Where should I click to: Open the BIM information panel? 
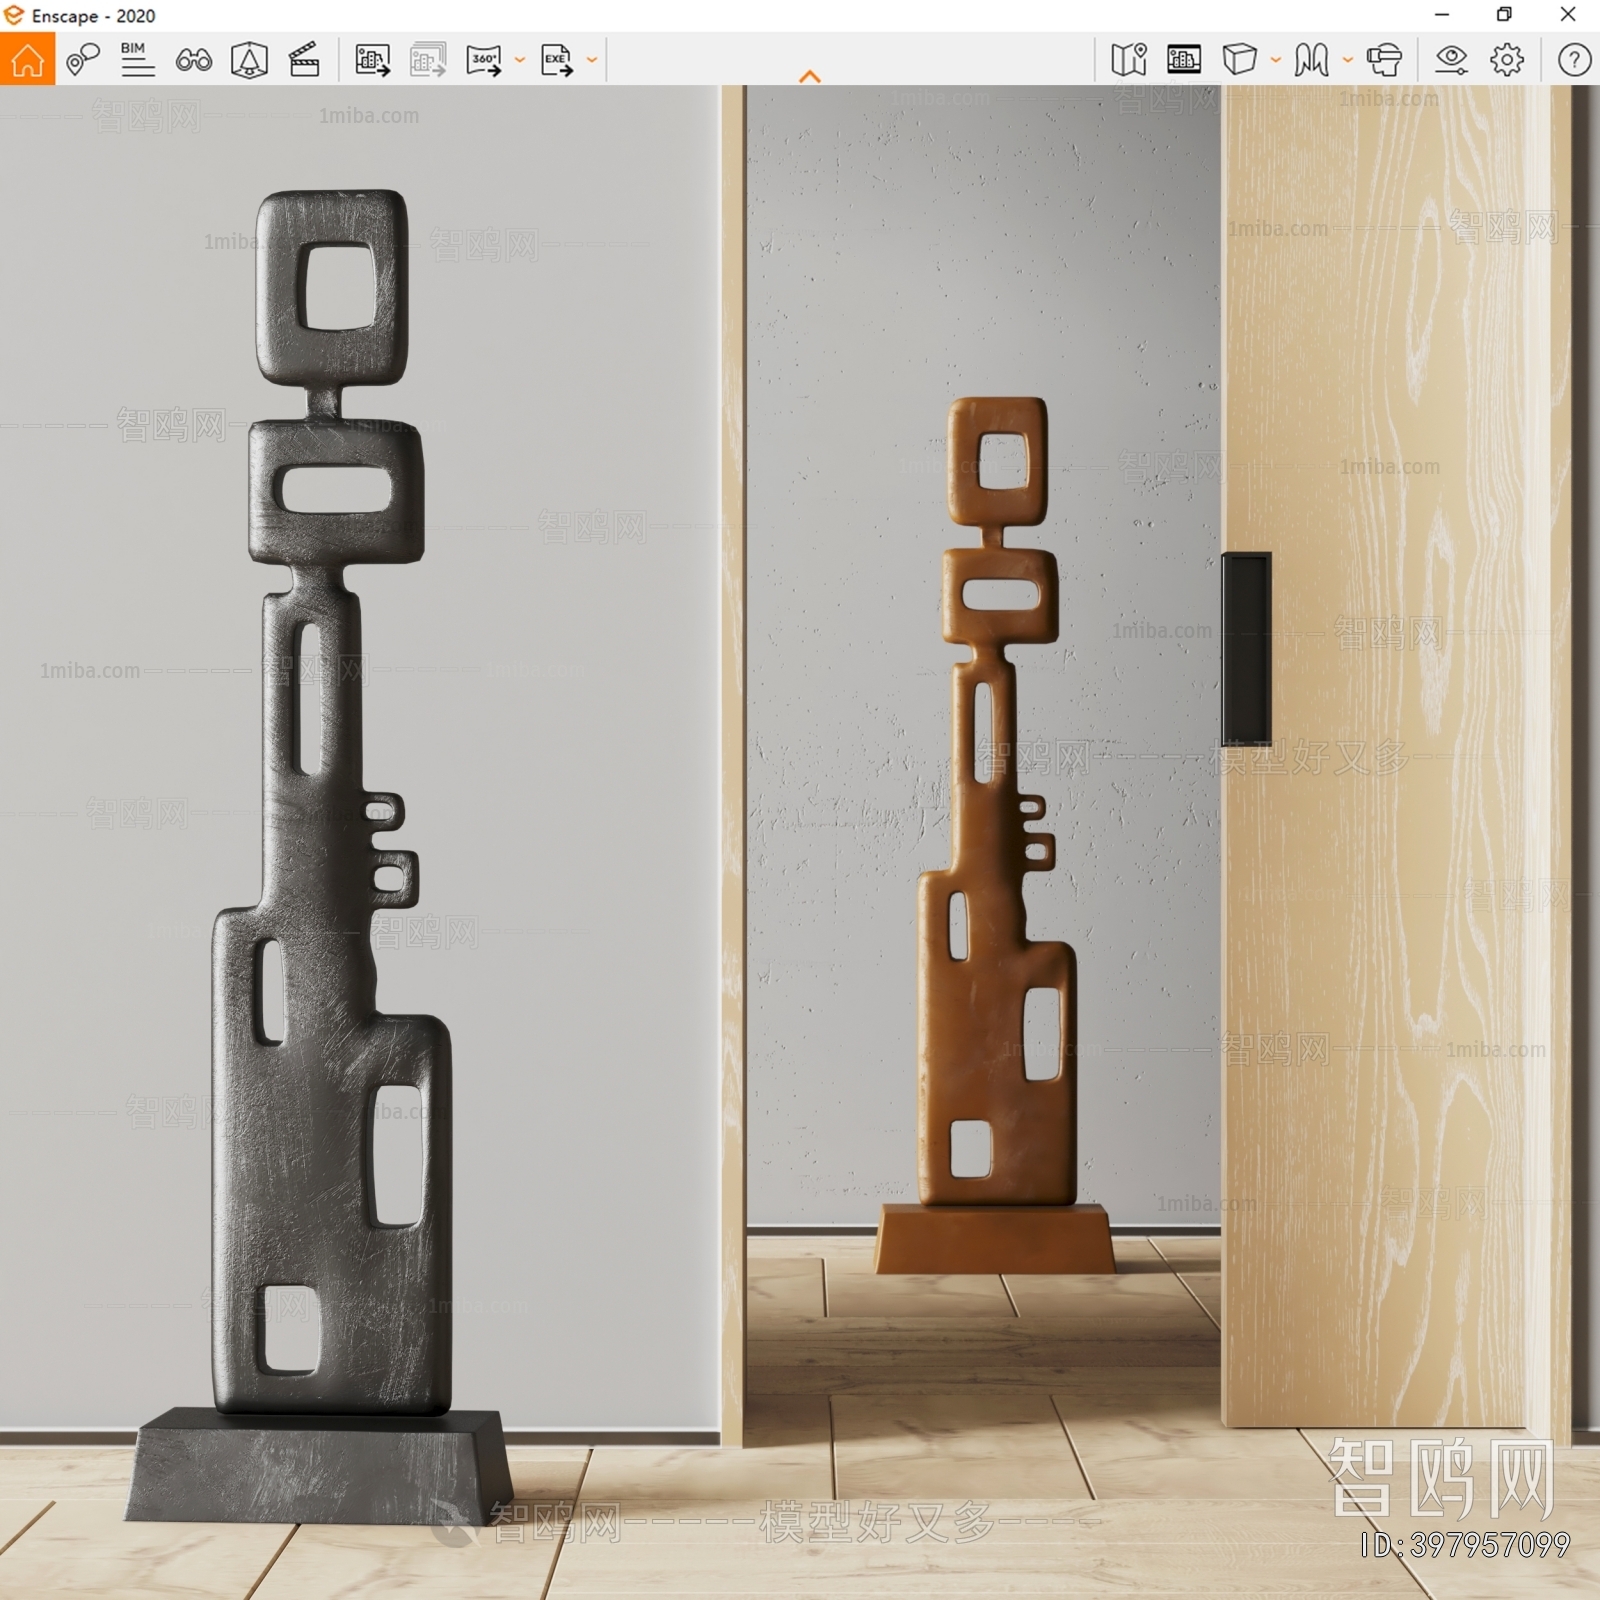point(137,60)
